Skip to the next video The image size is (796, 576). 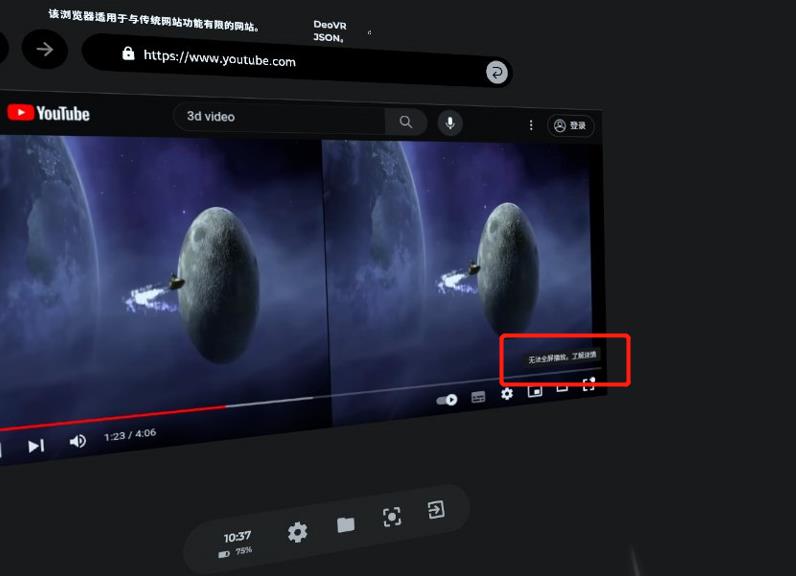pos(36,446)
